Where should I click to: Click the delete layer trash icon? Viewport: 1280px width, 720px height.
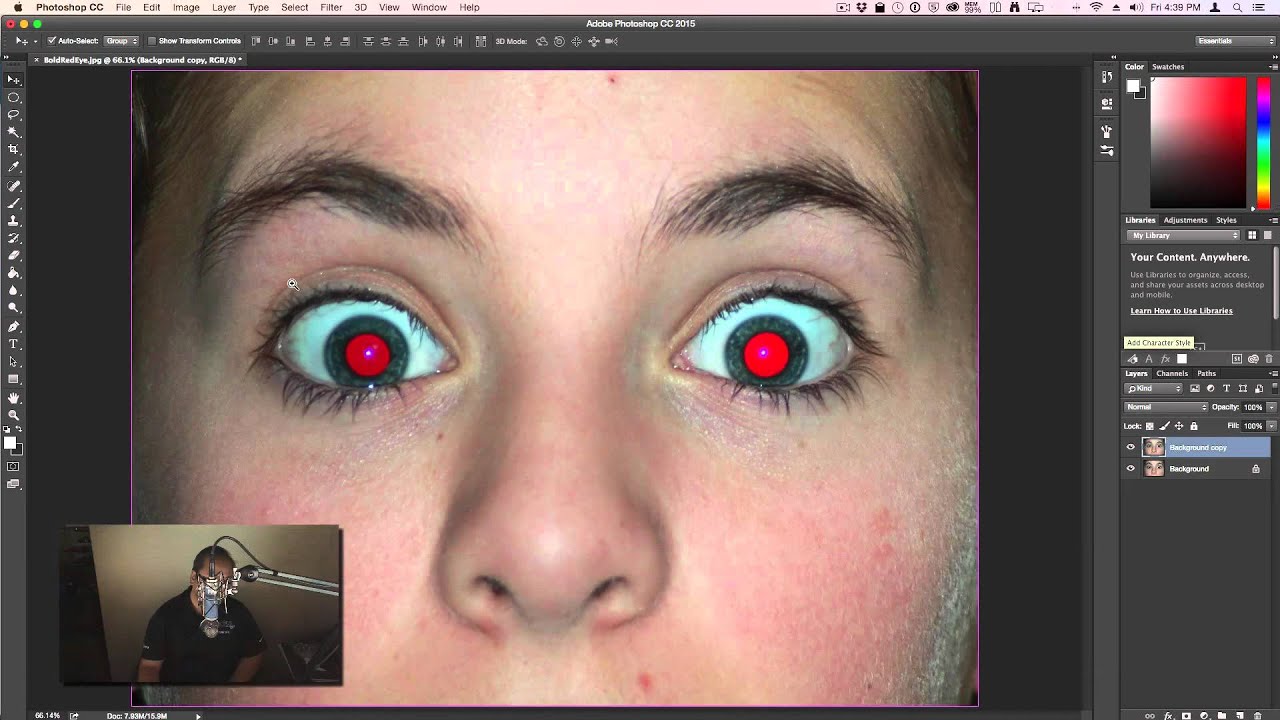pyautogui.click(x=1270, y=716)
